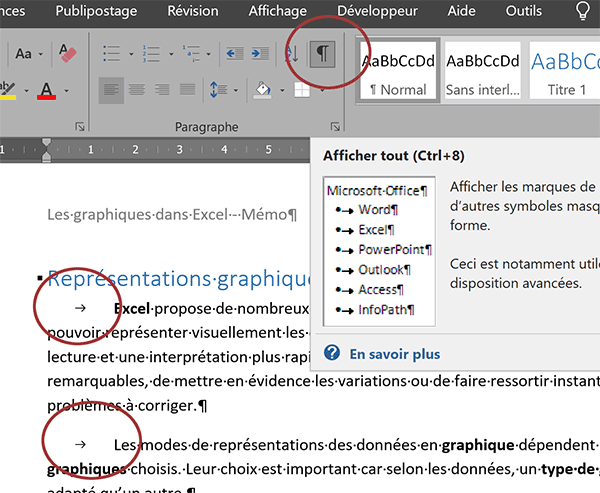Image resolution: width=600 pixels, height=493 pixels.
Task: Open the Outils tab
Action: [x=523, y=11]
